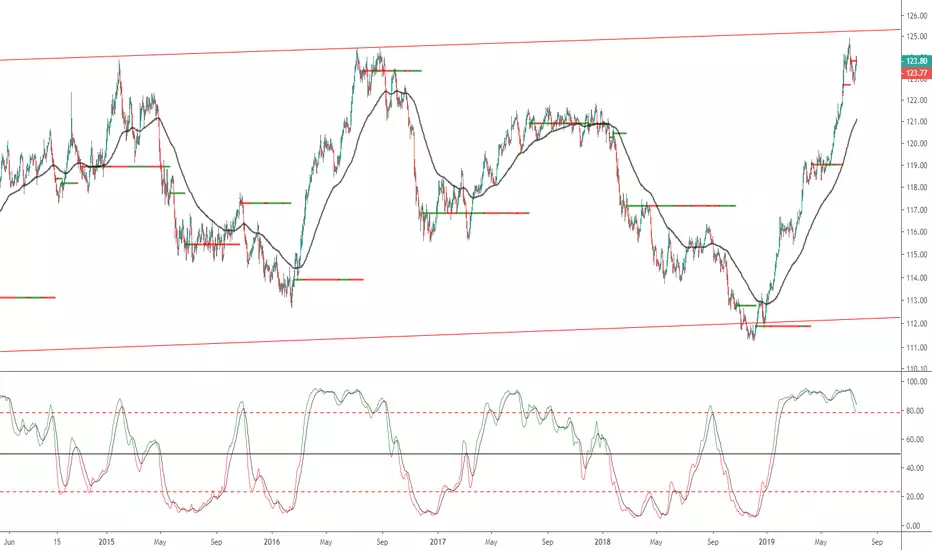The image size is (932, 550).
Task: Click the 114.00 price axis value
Action: 917,278
